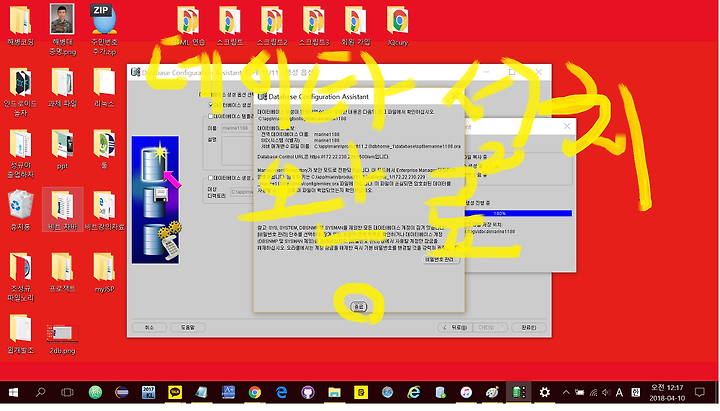Open Task View on the taskbar
720x411 pixels.
pos(67,393)
